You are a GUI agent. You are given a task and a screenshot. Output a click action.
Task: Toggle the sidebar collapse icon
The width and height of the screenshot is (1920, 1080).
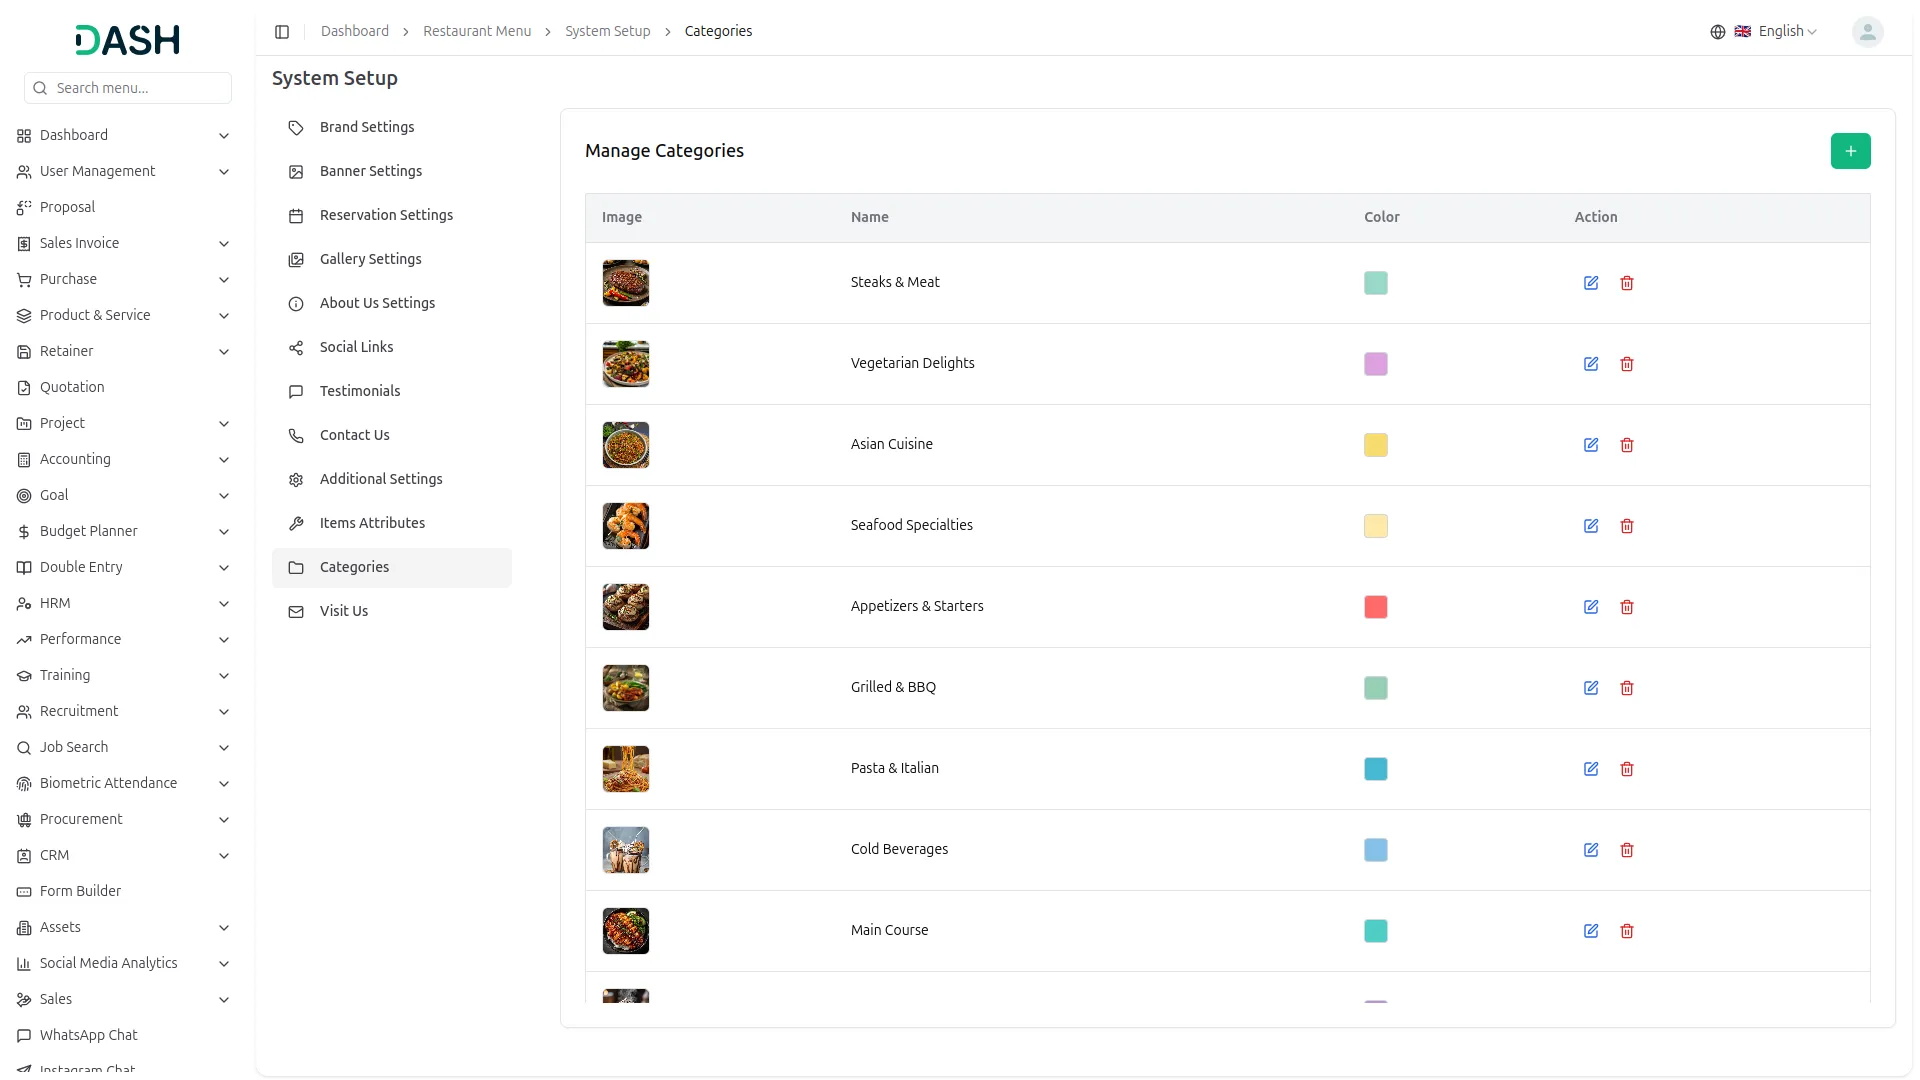click(282, 32)
